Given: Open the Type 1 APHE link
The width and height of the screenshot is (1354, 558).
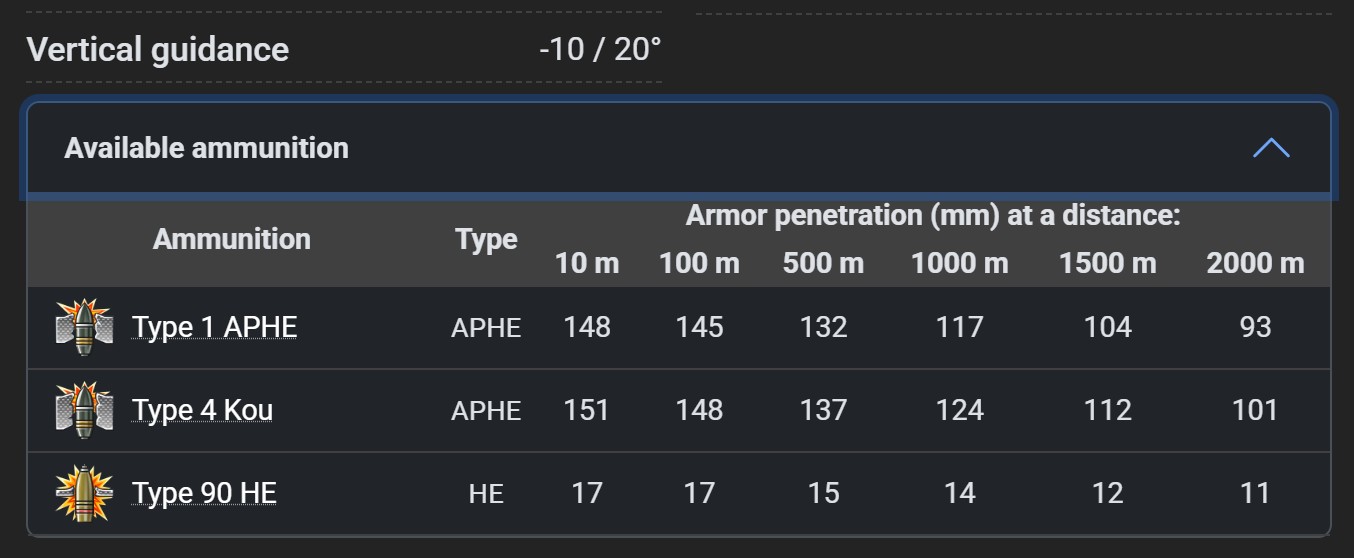Looking at the screenshot, I should pyautogui.click(x=214, y=328).
